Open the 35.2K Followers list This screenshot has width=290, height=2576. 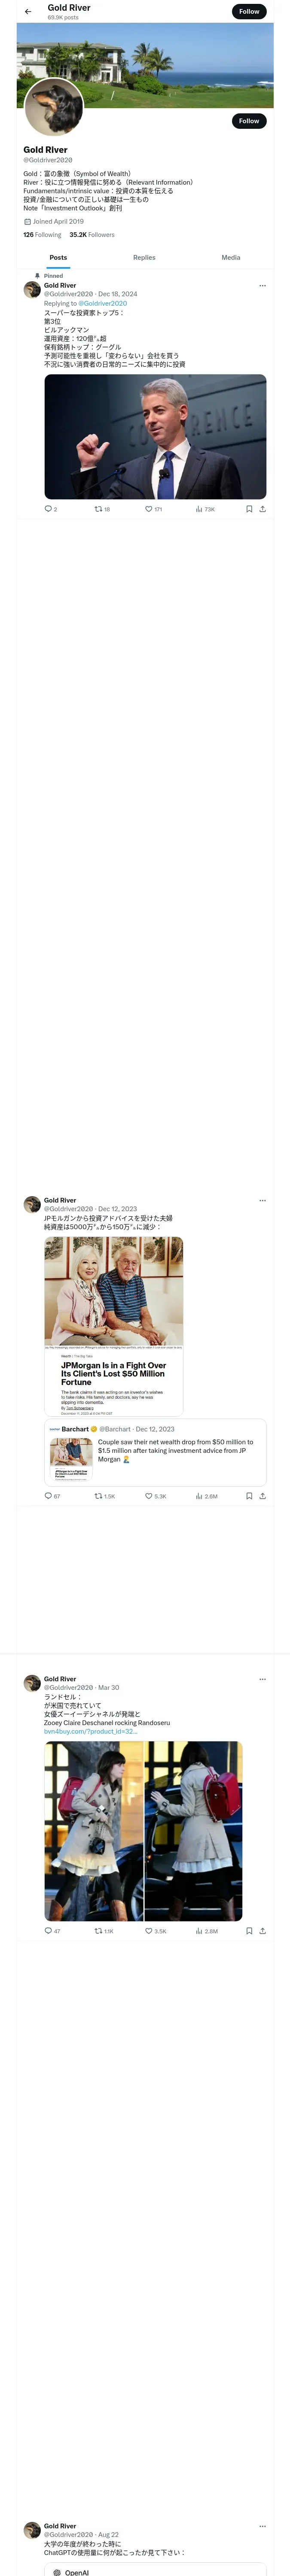click(92, 235)
